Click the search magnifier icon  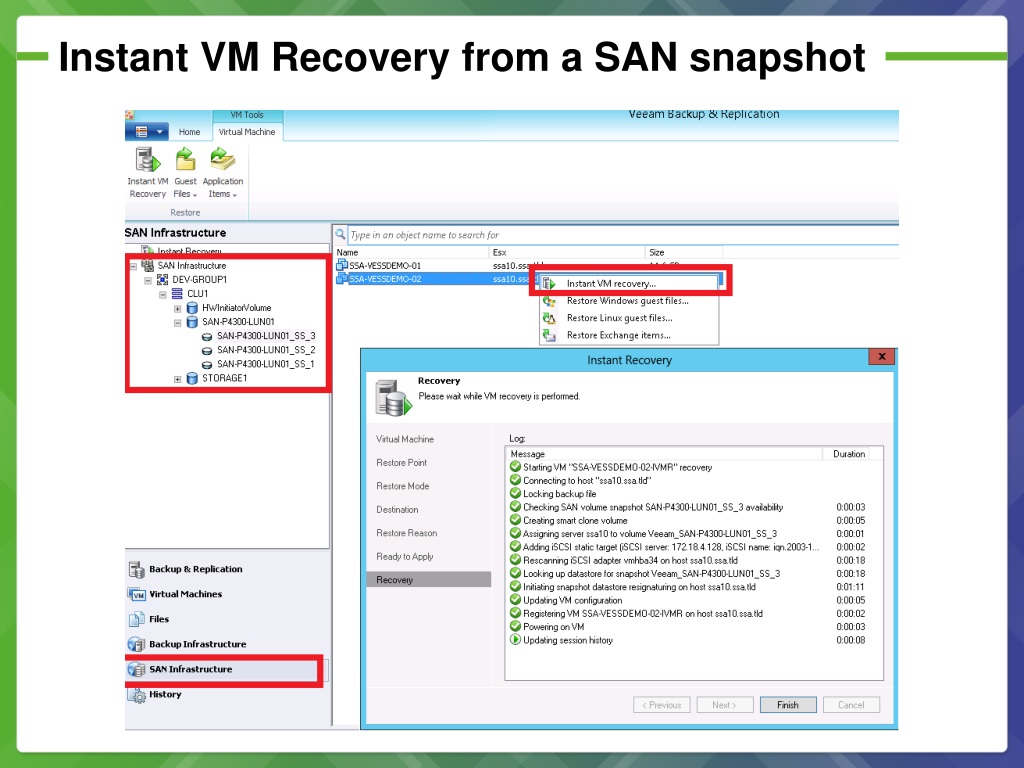point(340,234)
